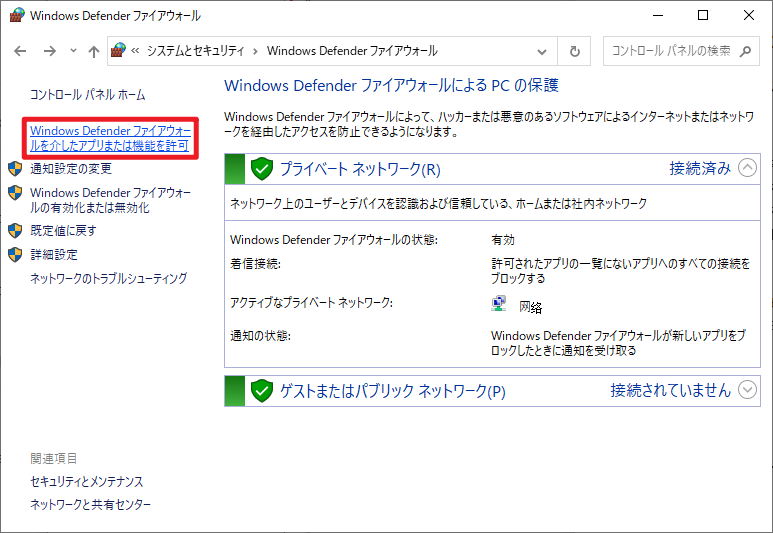The height and width of the screenshot is (533, 773).
Task: Click the search magnifier icon
Action: (745, 51)
